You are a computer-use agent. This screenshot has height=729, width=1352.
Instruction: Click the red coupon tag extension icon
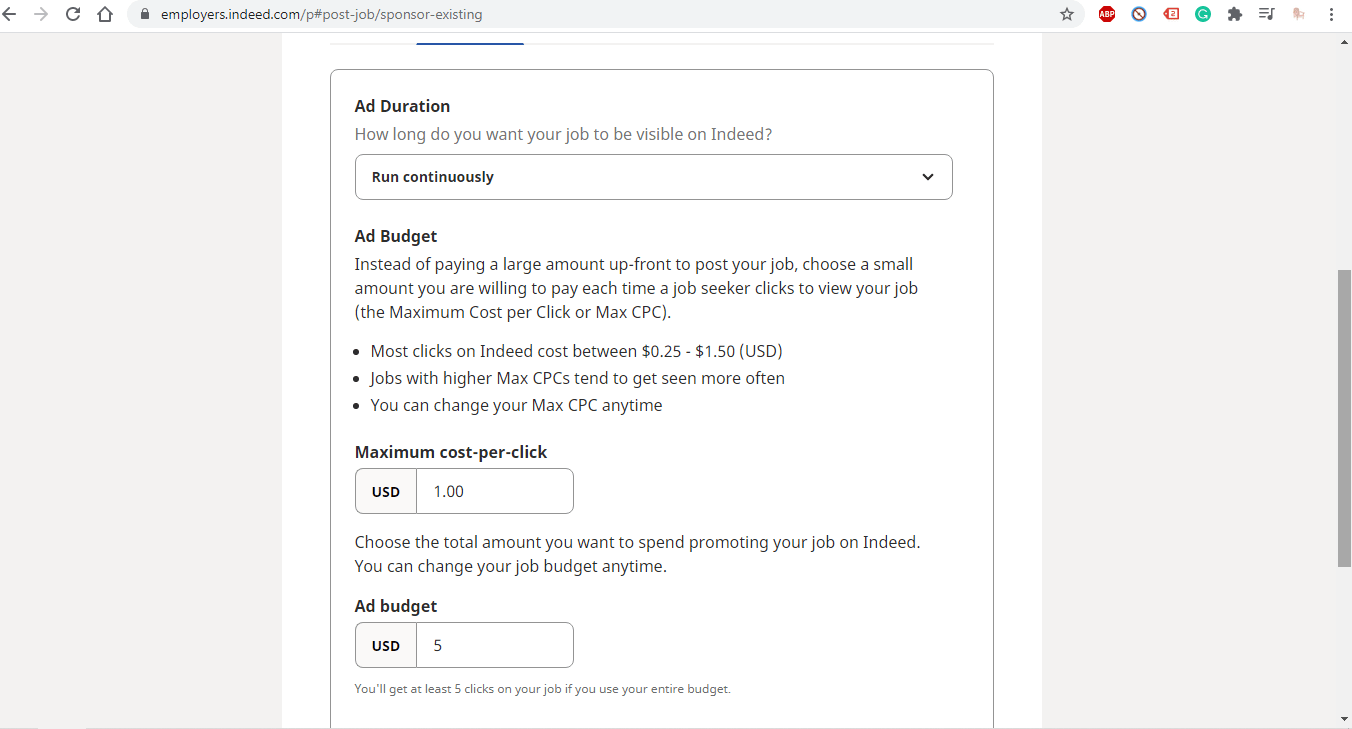click(1171, 14)
